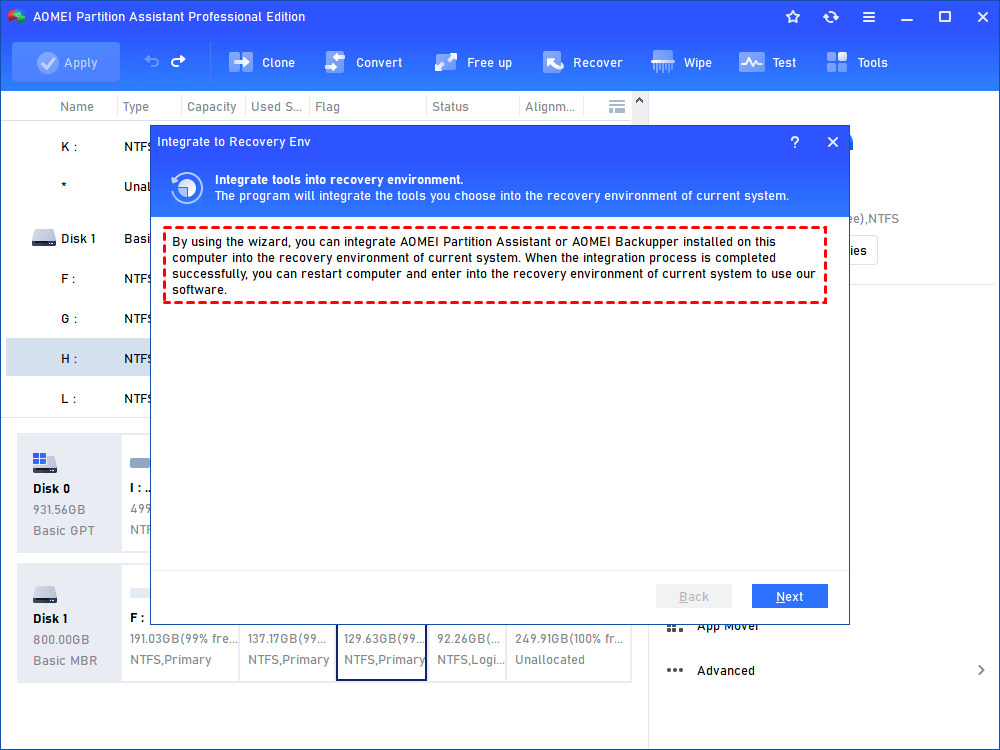Select the * unallocated row

[78, 186]
